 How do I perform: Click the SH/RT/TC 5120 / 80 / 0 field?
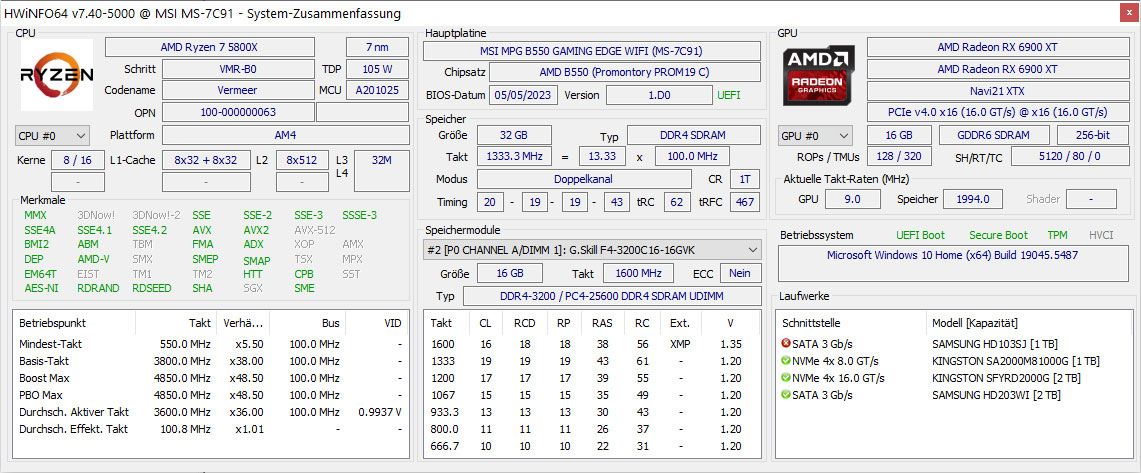(1069, 156)
